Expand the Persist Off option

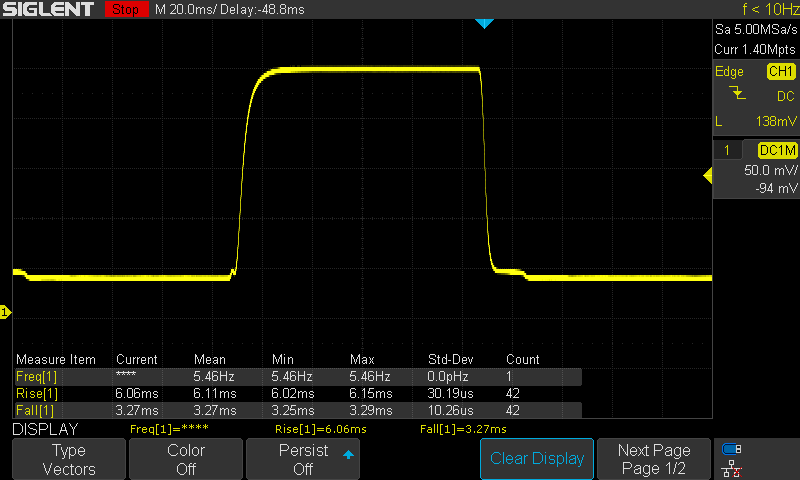(x=303, y=459)
